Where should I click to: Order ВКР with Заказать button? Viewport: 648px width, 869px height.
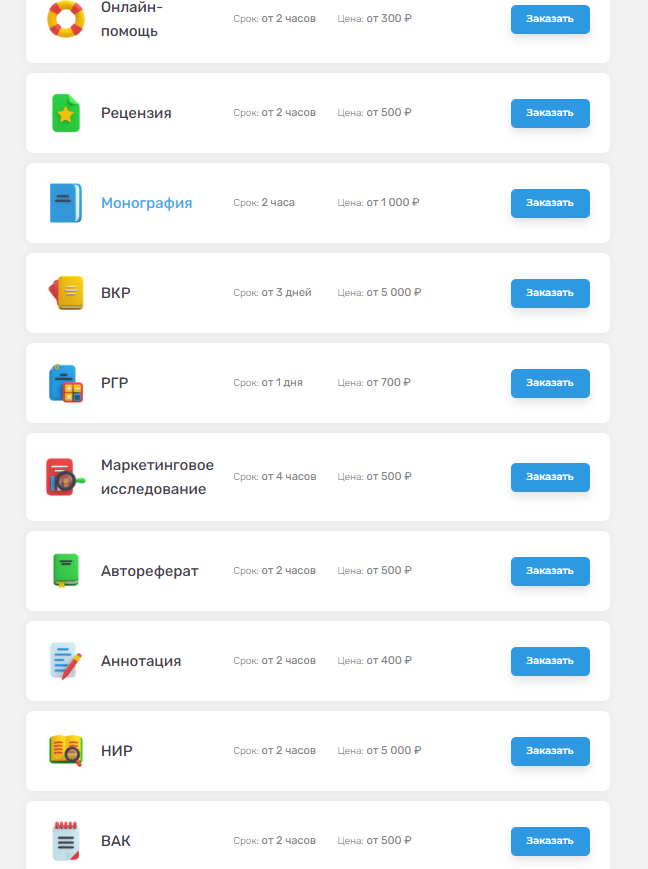coord(550,293)
